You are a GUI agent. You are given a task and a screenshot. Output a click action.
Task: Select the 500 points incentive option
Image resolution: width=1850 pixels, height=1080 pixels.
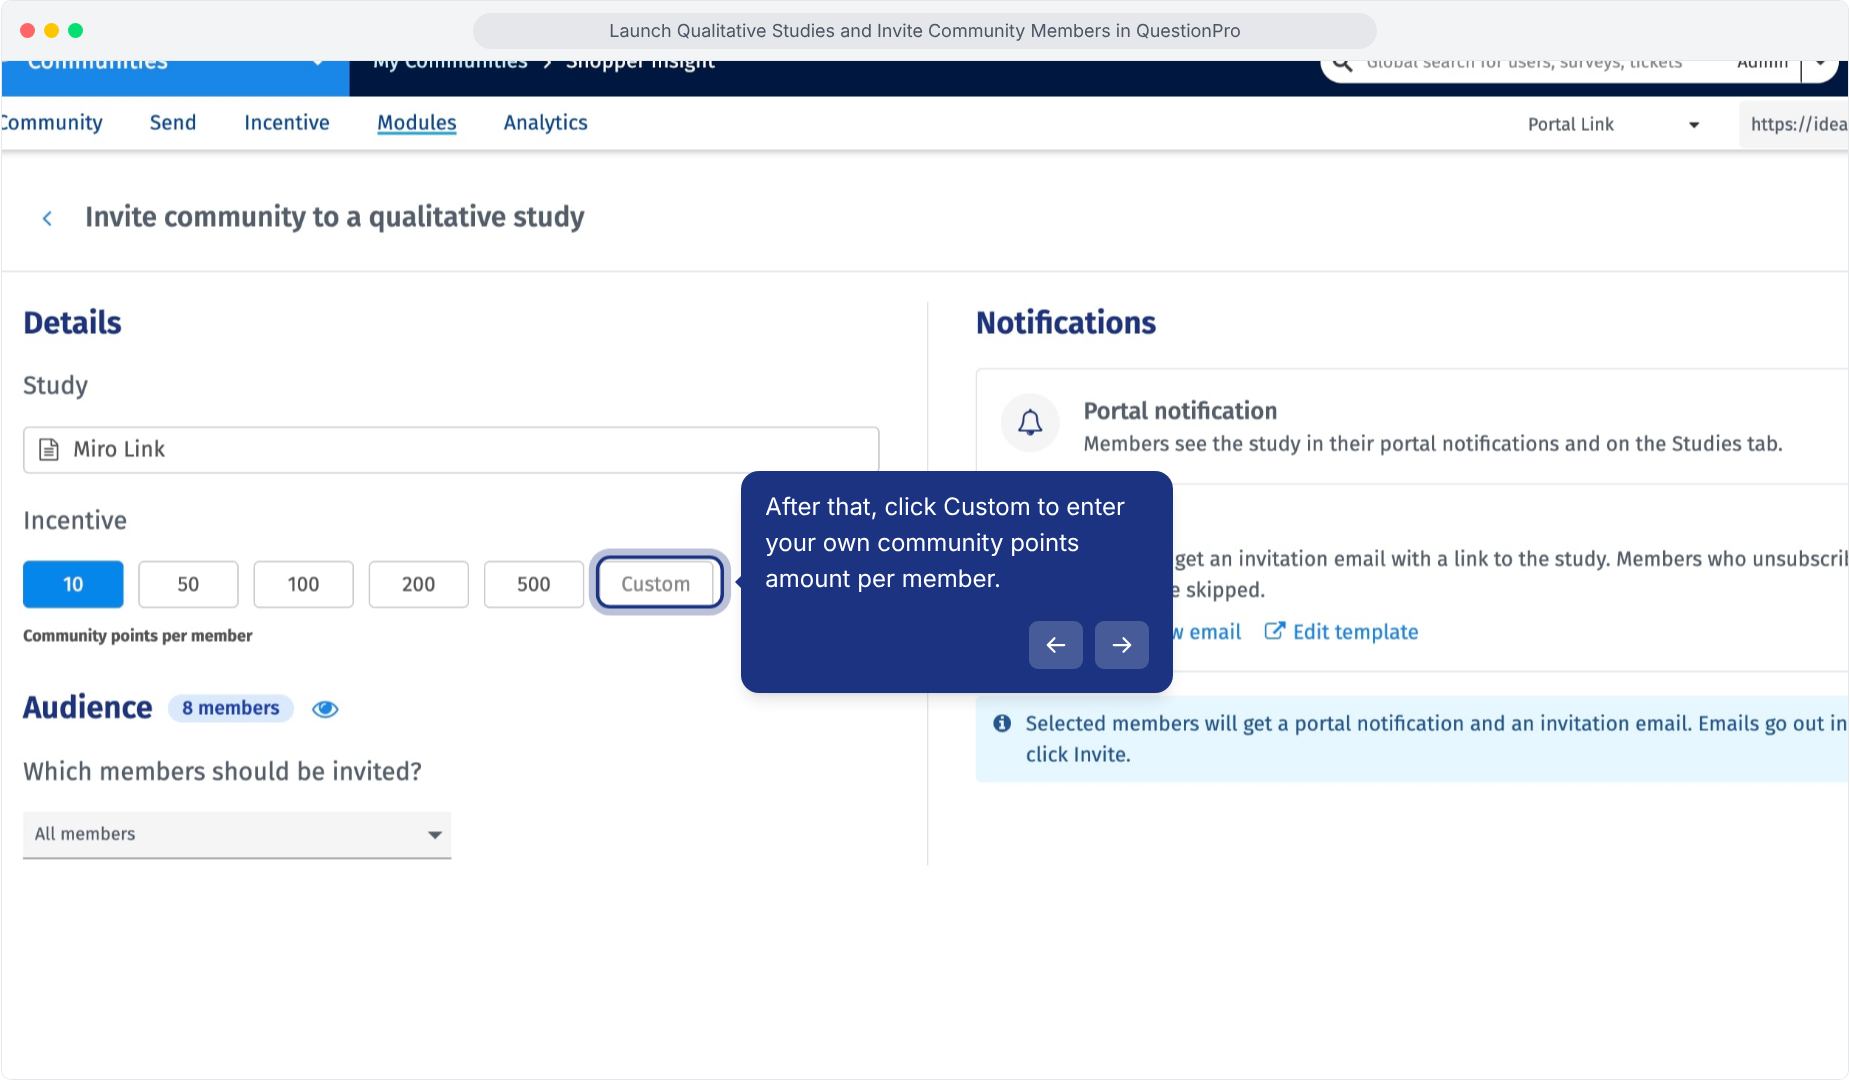[x=533, y=584]
